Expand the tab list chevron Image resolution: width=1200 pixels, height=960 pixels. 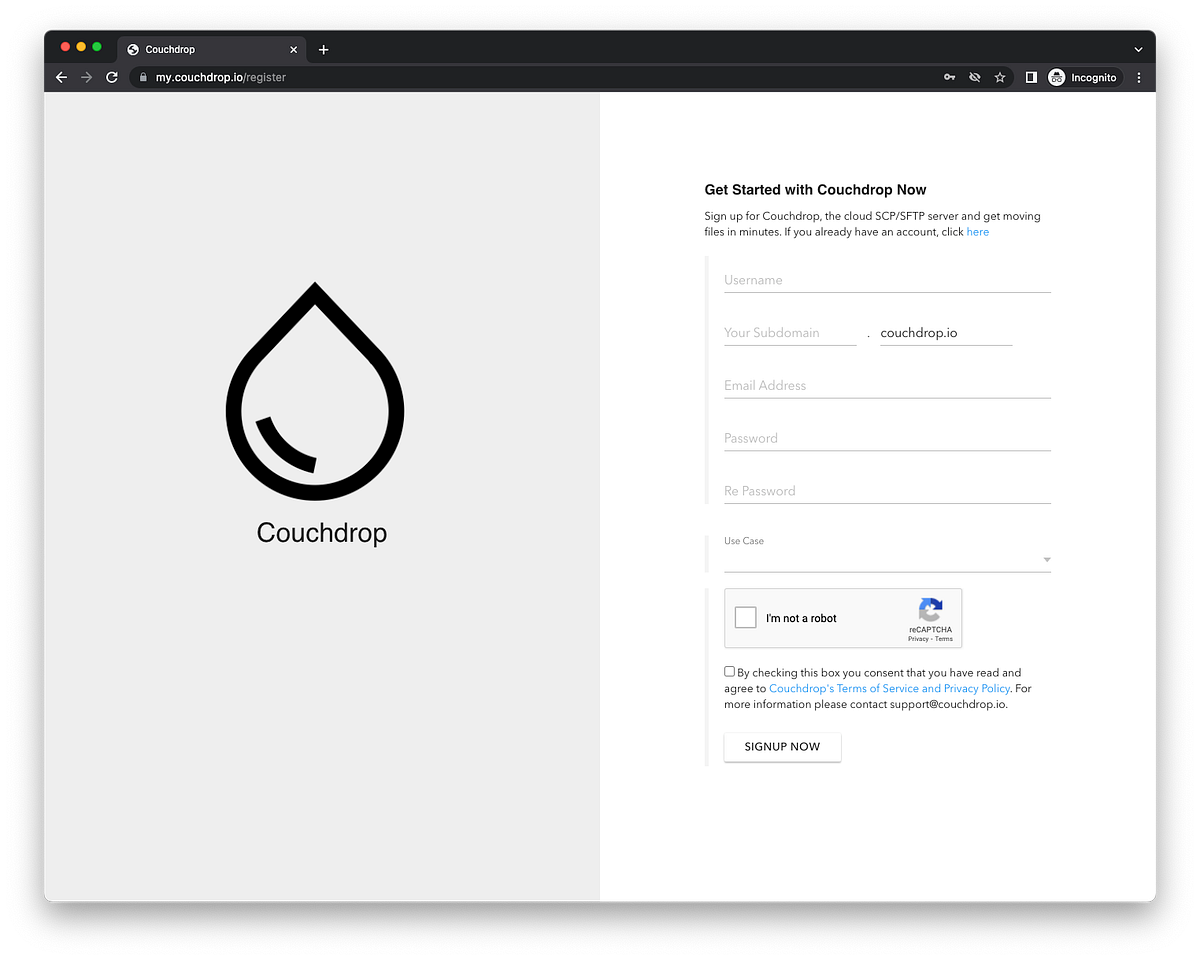pyautogui.click(x=1138, y=48)
